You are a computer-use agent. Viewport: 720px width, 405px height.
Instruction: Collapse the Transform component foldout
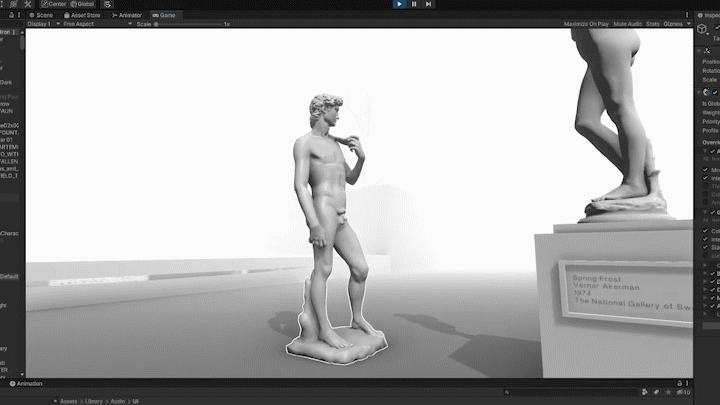699,51
